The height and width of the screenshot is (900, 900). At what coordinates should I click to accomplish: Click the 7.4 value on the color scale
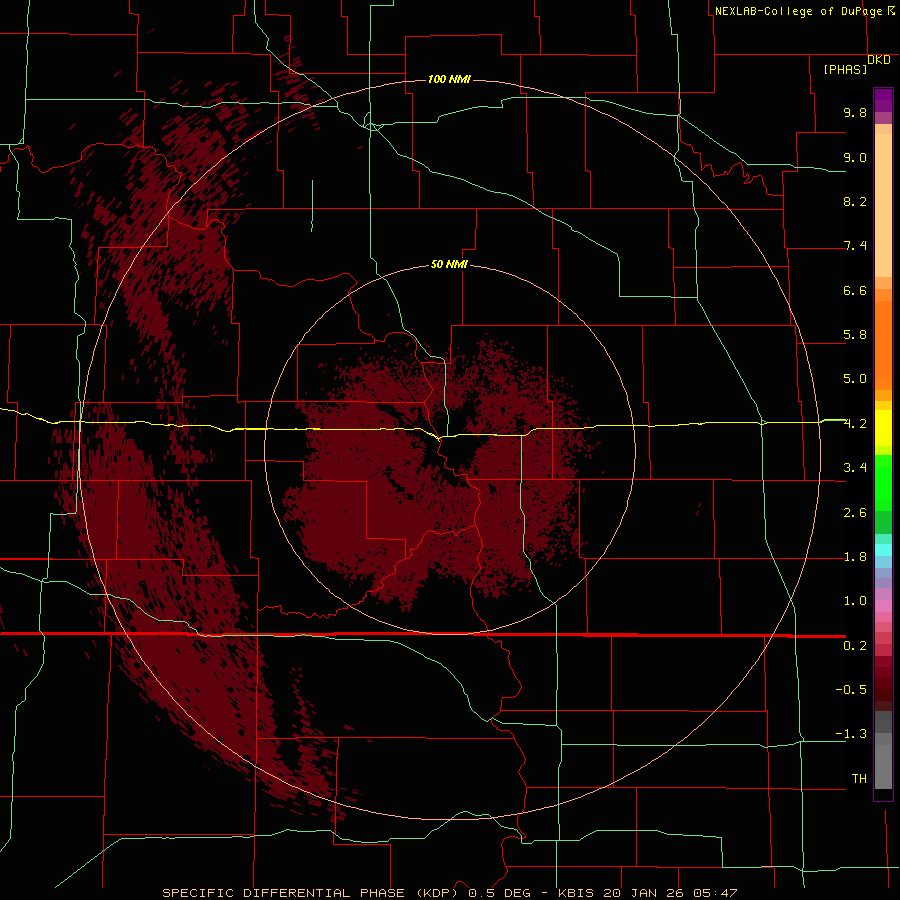tap(855, 246)
